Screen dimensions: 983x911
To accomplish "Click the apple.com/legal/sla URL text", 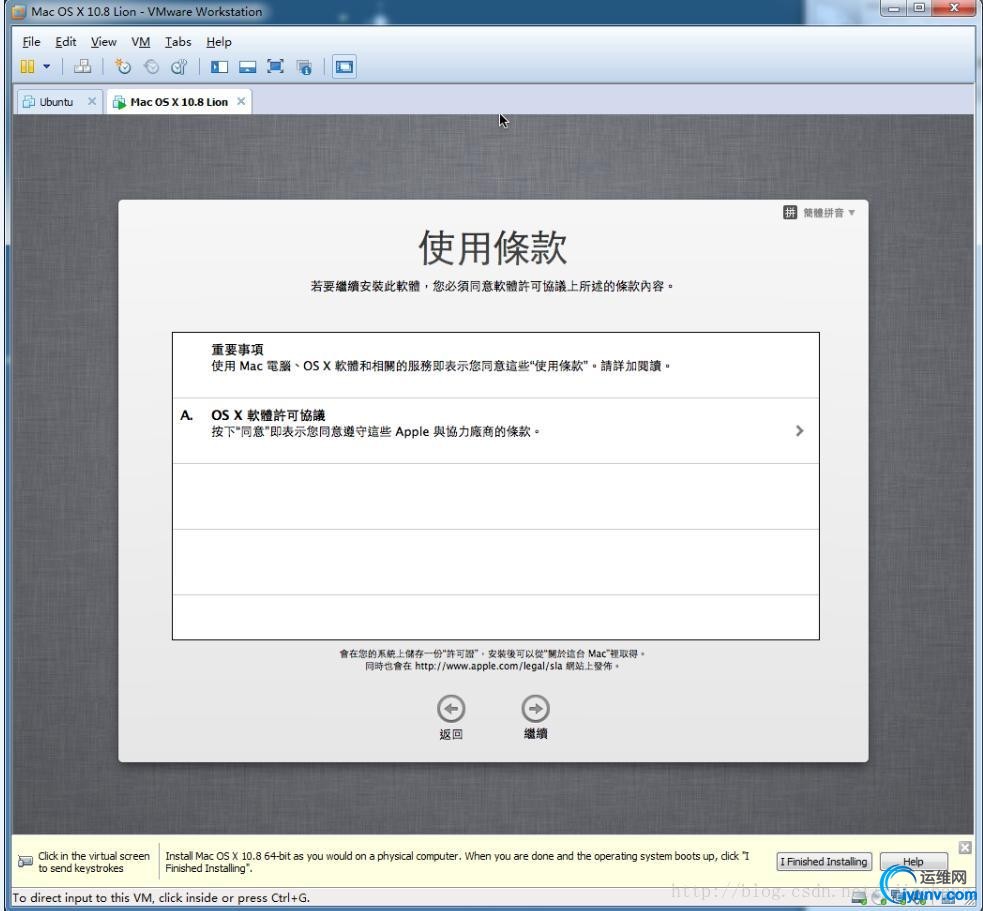I will [x=488, y=666].
